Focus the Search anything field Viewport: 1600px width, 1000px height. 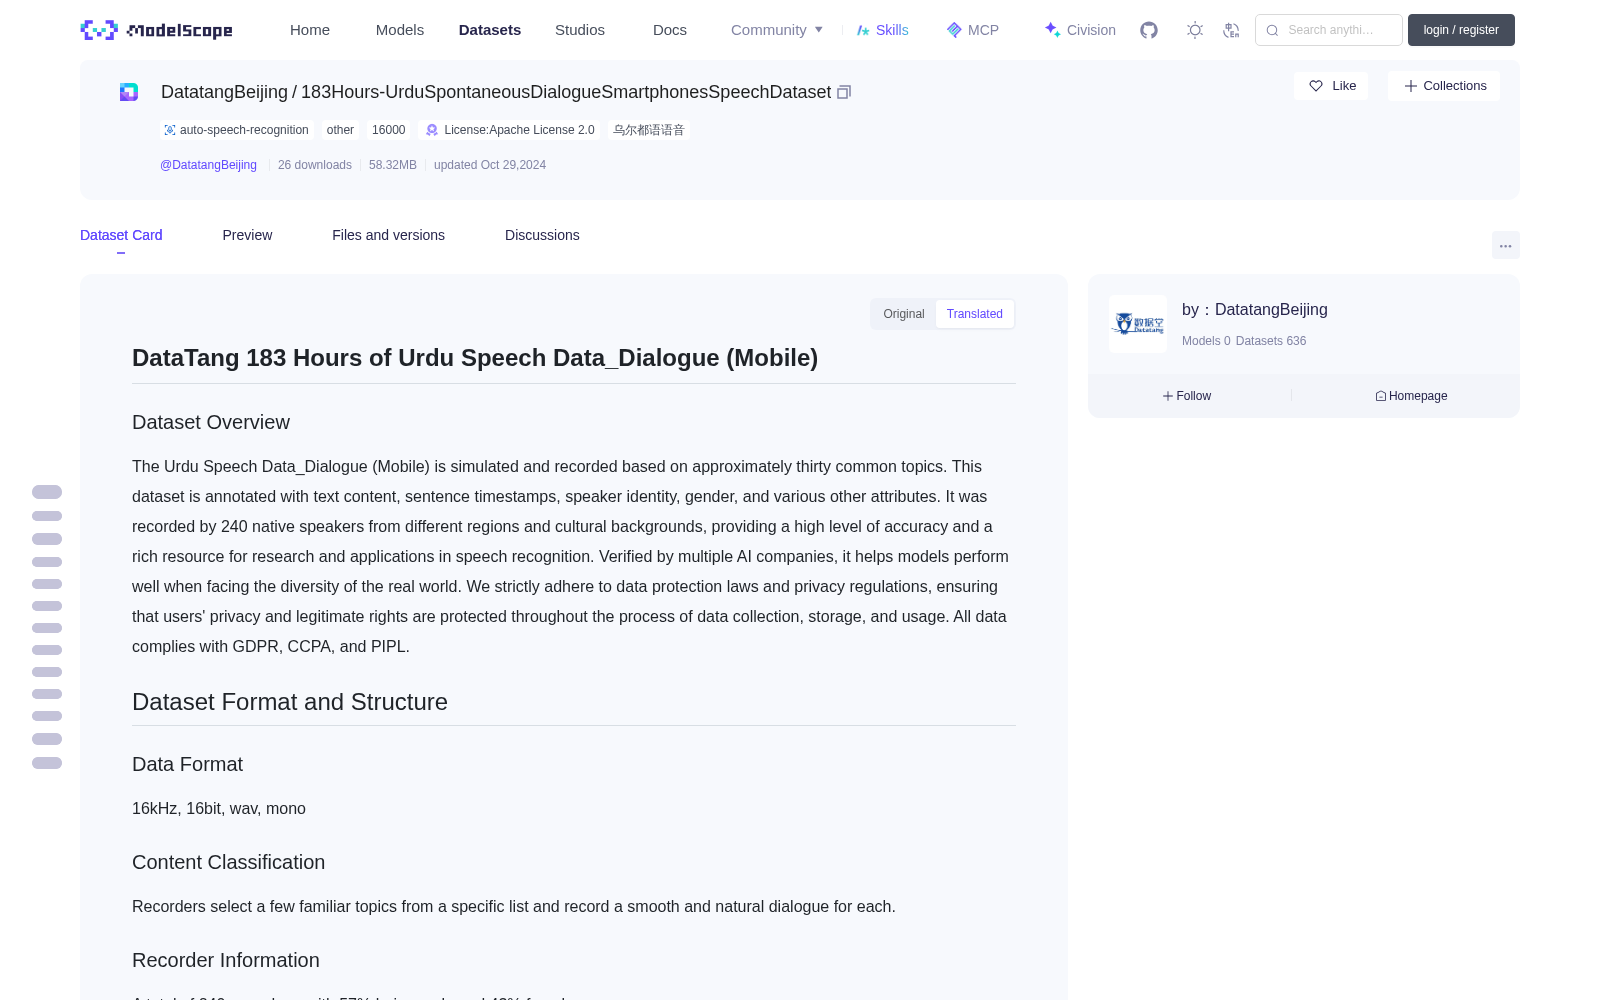[1329, 30]
